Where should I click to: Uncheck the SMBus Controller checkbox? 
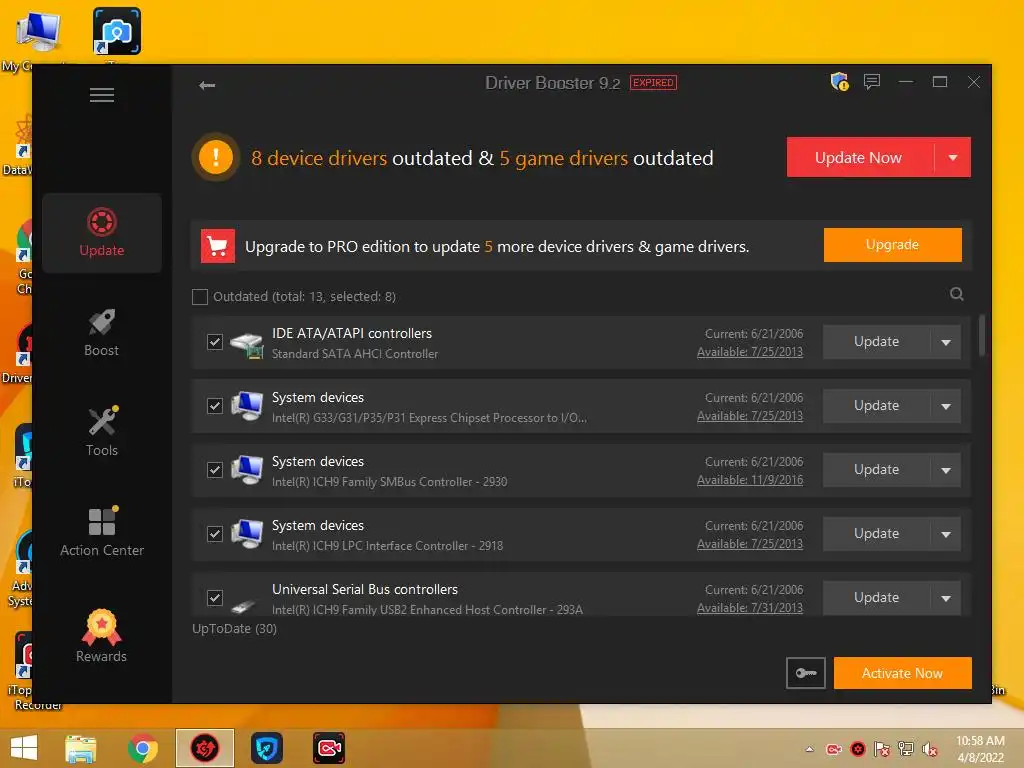pos(215,470)
